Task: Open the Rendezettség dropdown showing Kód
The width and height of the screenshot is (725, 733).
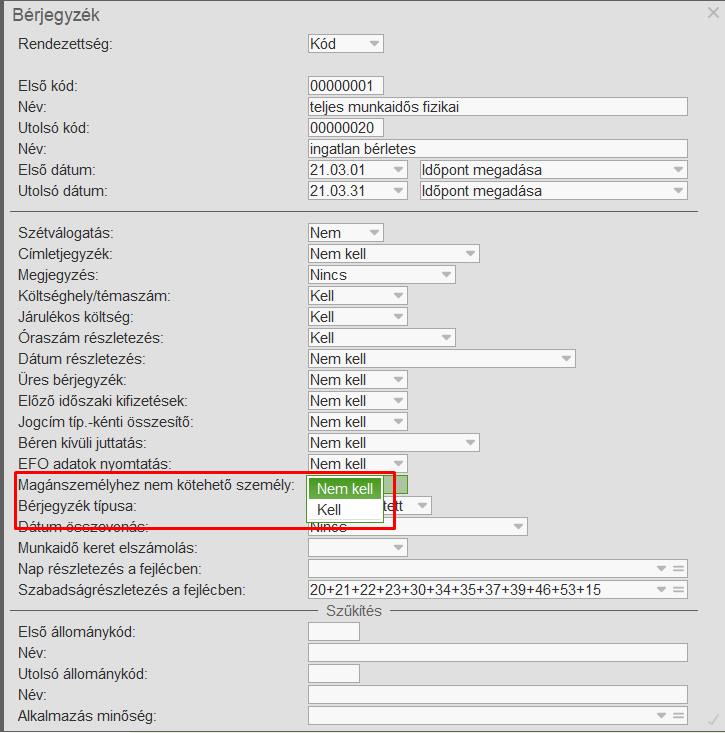Action: [346, 44]
